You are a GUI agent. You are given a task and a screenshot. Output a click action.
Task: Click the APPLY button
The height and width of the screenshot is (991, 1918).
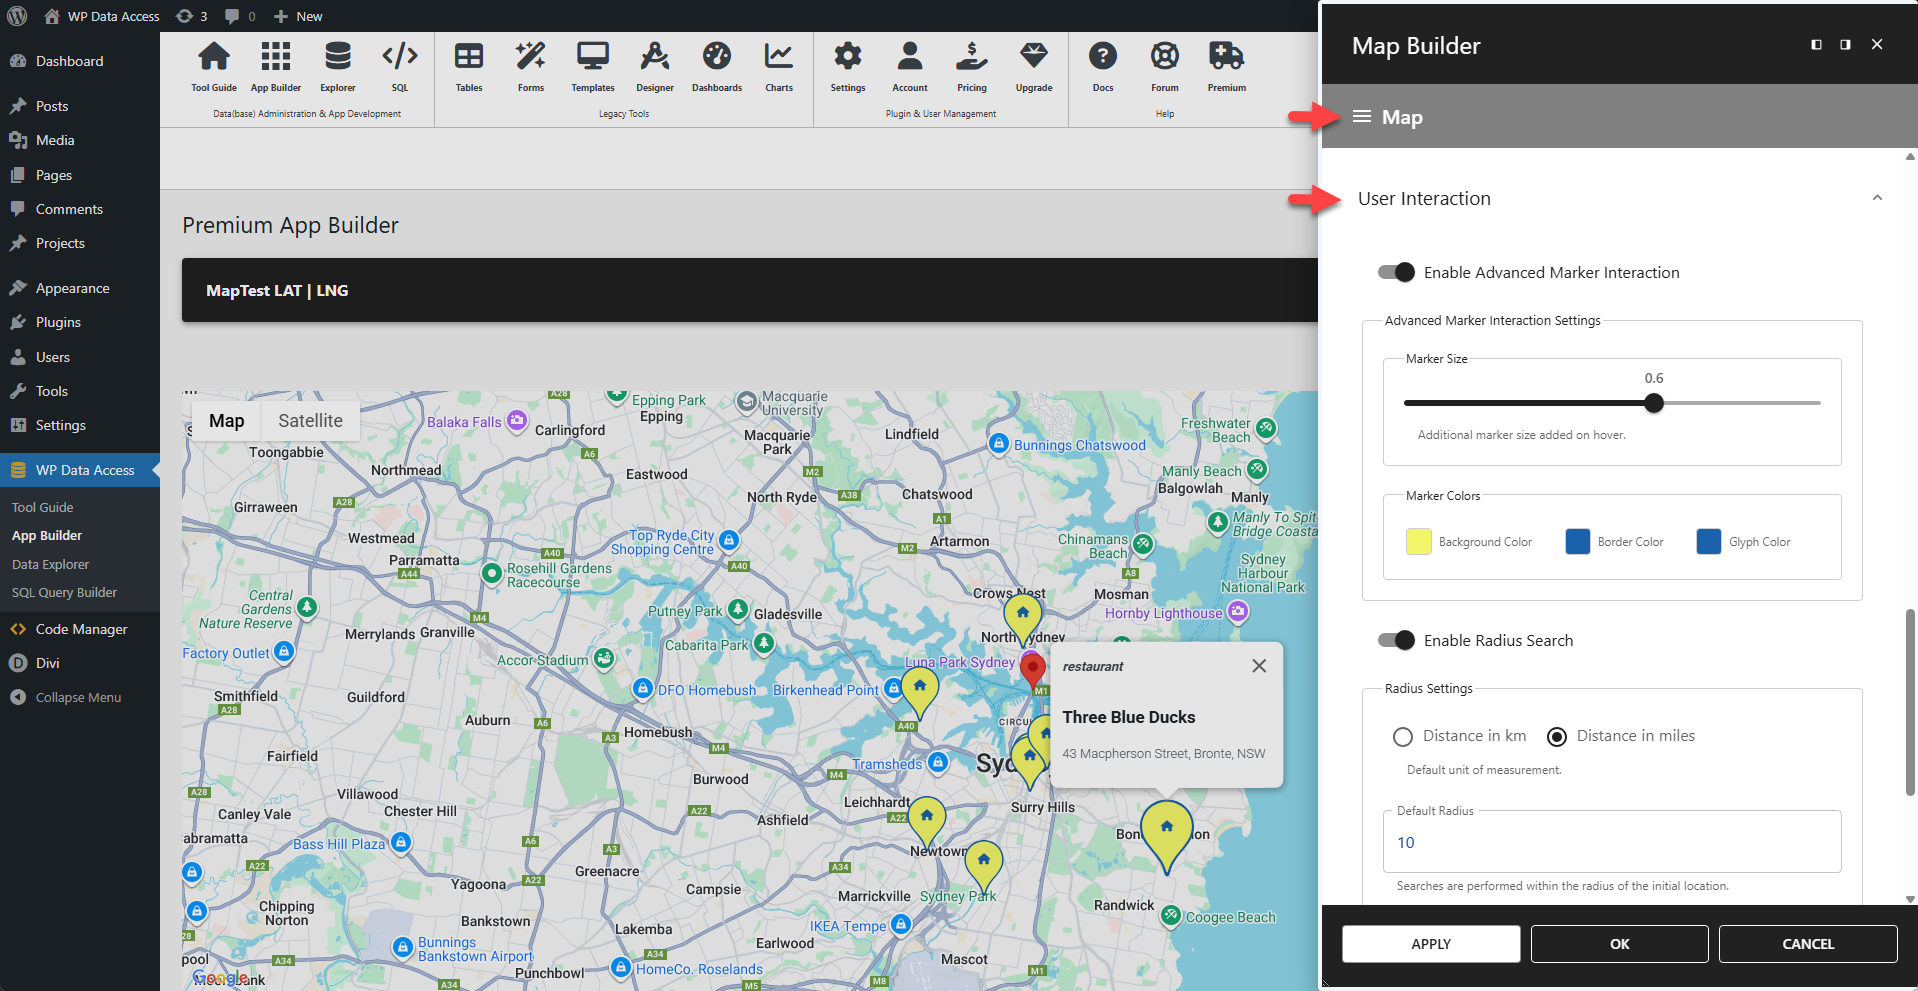click(1430, 943)
